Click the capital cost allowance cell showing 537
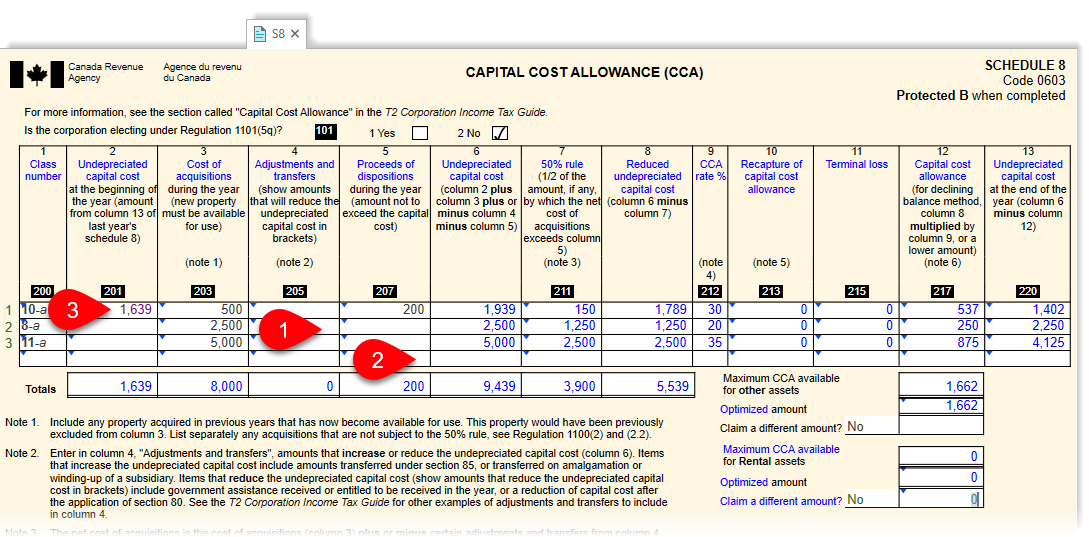 pos(942,310)
